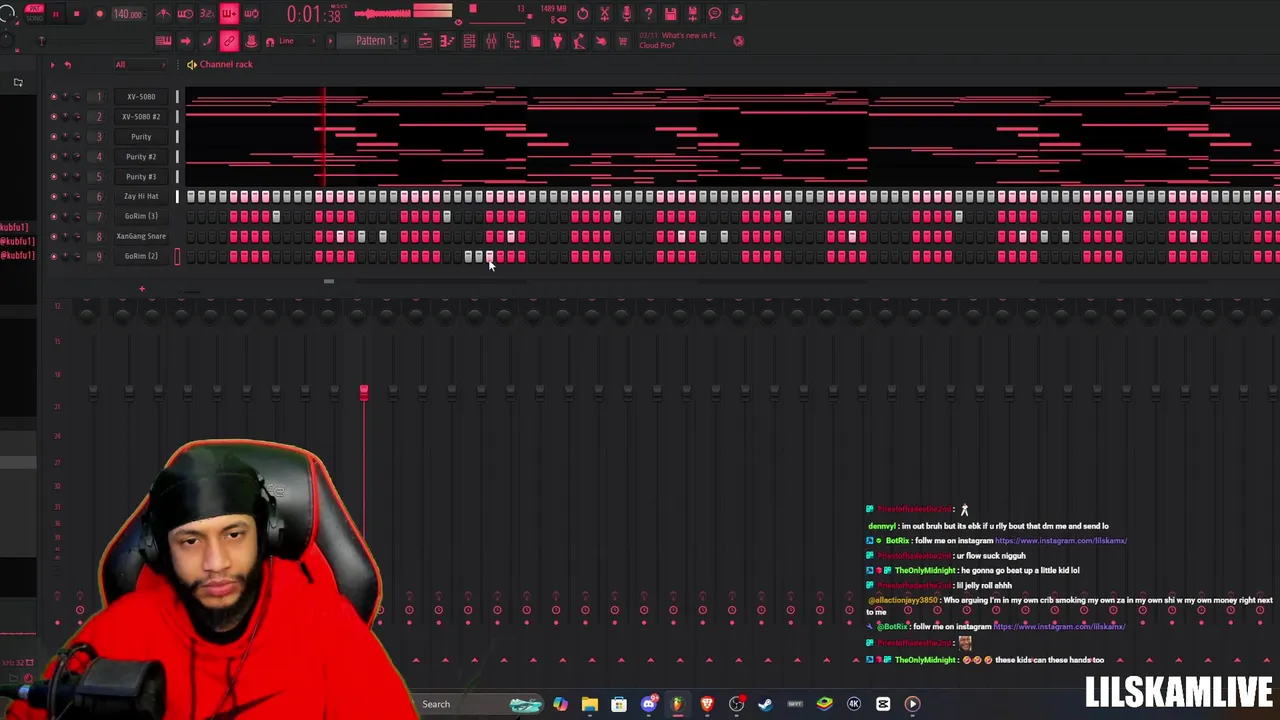Stop playback with the stop button
This screenshot has height=720, width=1280.
click(77, 14)
